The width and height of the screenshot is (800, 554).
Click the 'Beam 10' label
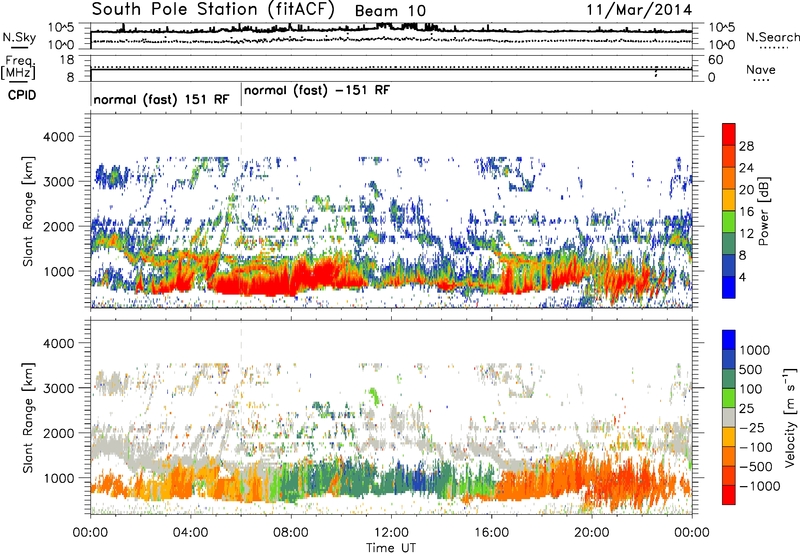pyautogui.click(x=390, y=11)
